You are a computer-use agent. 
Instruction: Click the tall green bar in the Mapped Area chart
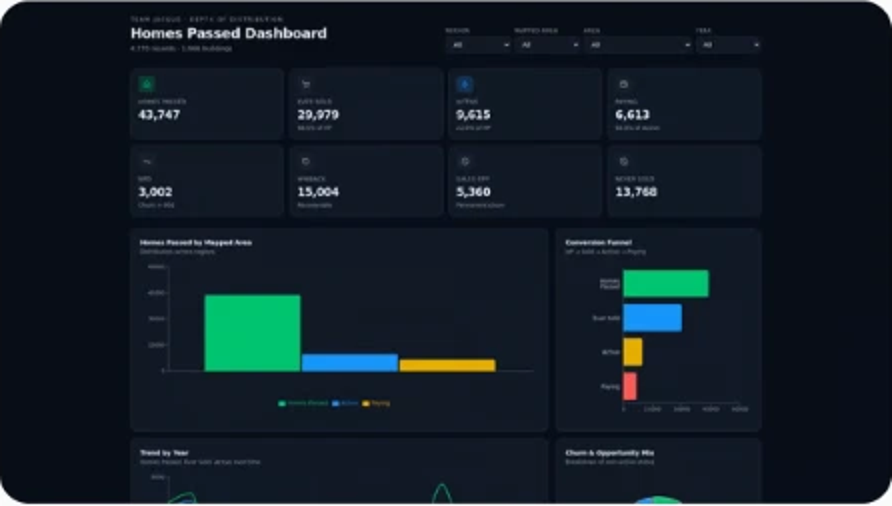tap(253, 333)
